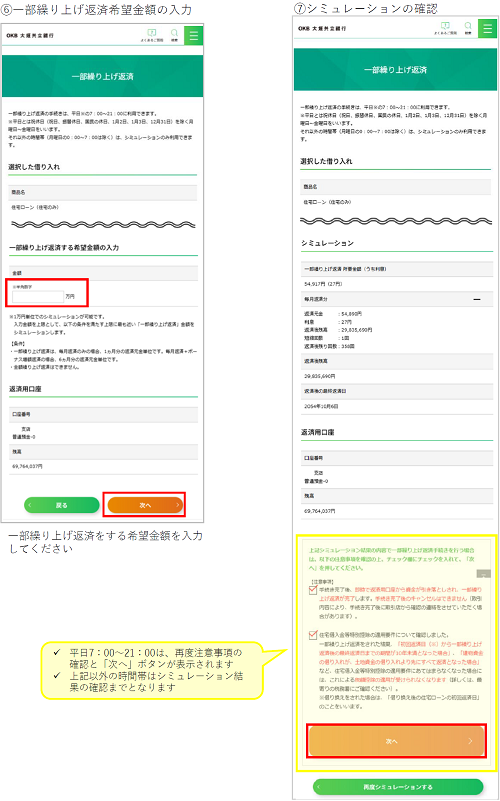Click the orange 次へ button on step ⑥ screen

(x=145, y=505)
